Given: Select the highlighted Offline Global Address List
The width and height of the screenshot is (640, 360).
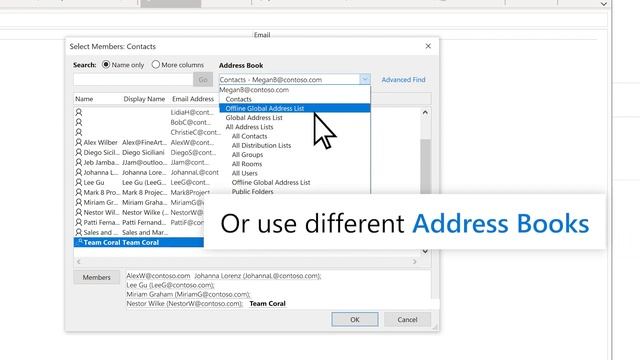Looking at the screenshot, I should 295,108.
